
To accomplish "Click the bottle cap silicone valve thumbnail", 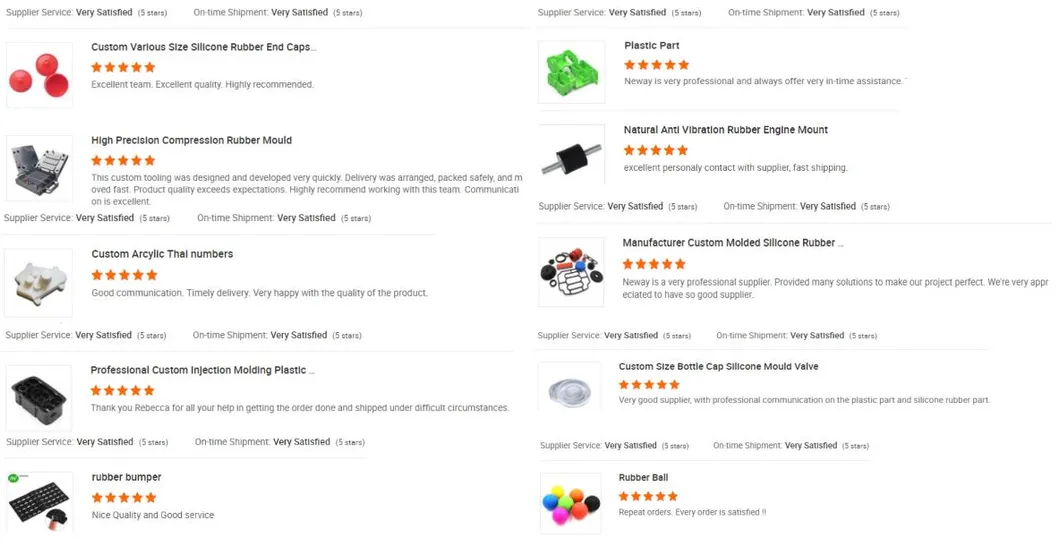I will coord(571,385).
